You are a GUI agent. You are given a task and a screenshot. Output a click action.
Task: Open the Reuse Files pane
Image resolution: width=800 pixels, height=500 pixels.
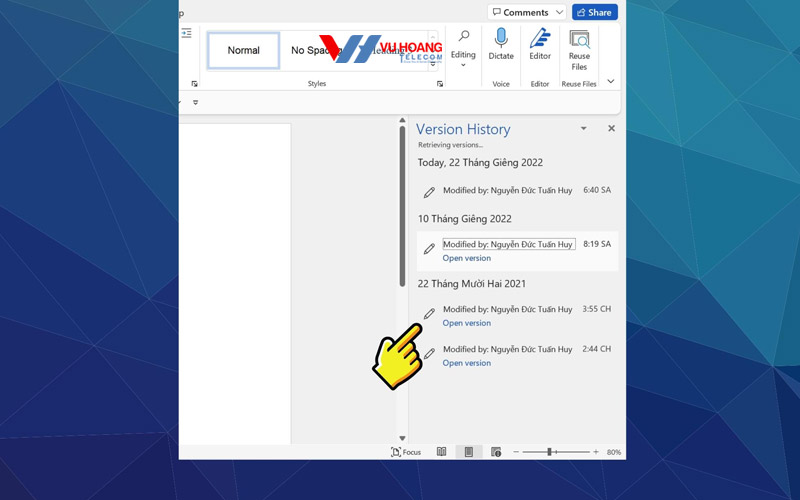point(579,46)
